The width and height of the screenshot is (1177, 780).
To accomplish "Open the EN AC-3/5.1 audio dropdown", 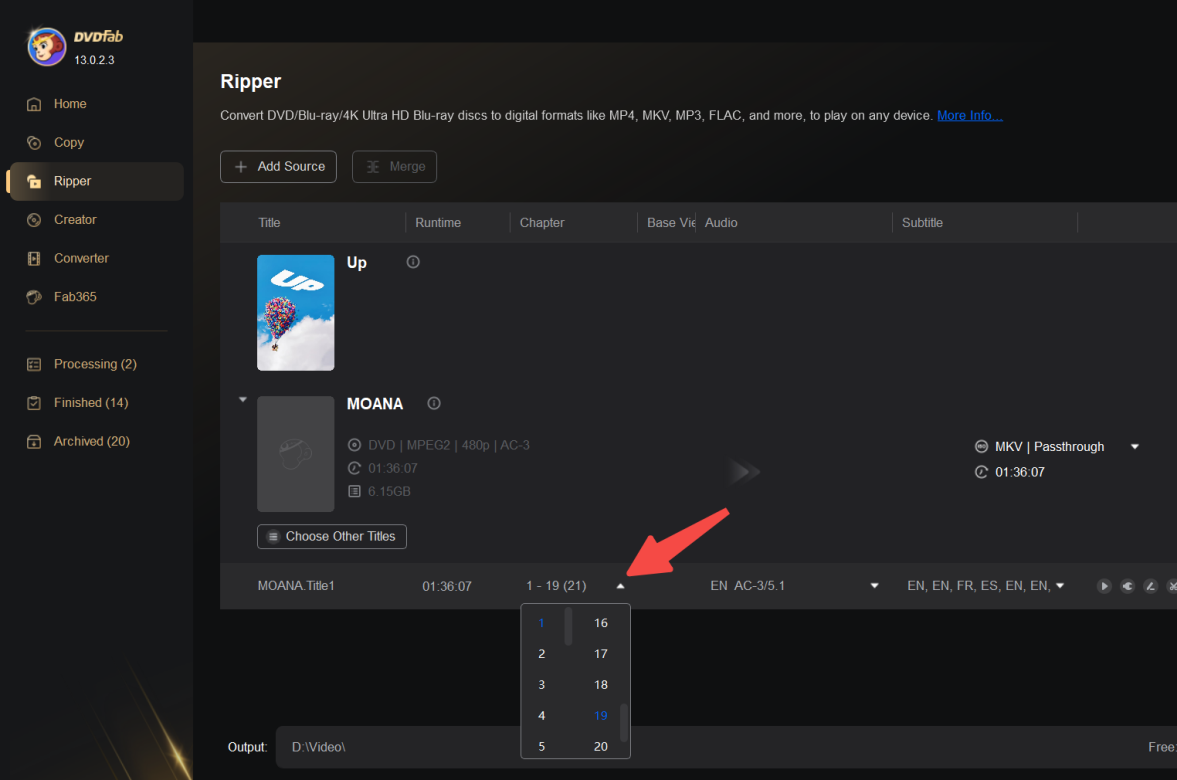I will coord(875,586).
